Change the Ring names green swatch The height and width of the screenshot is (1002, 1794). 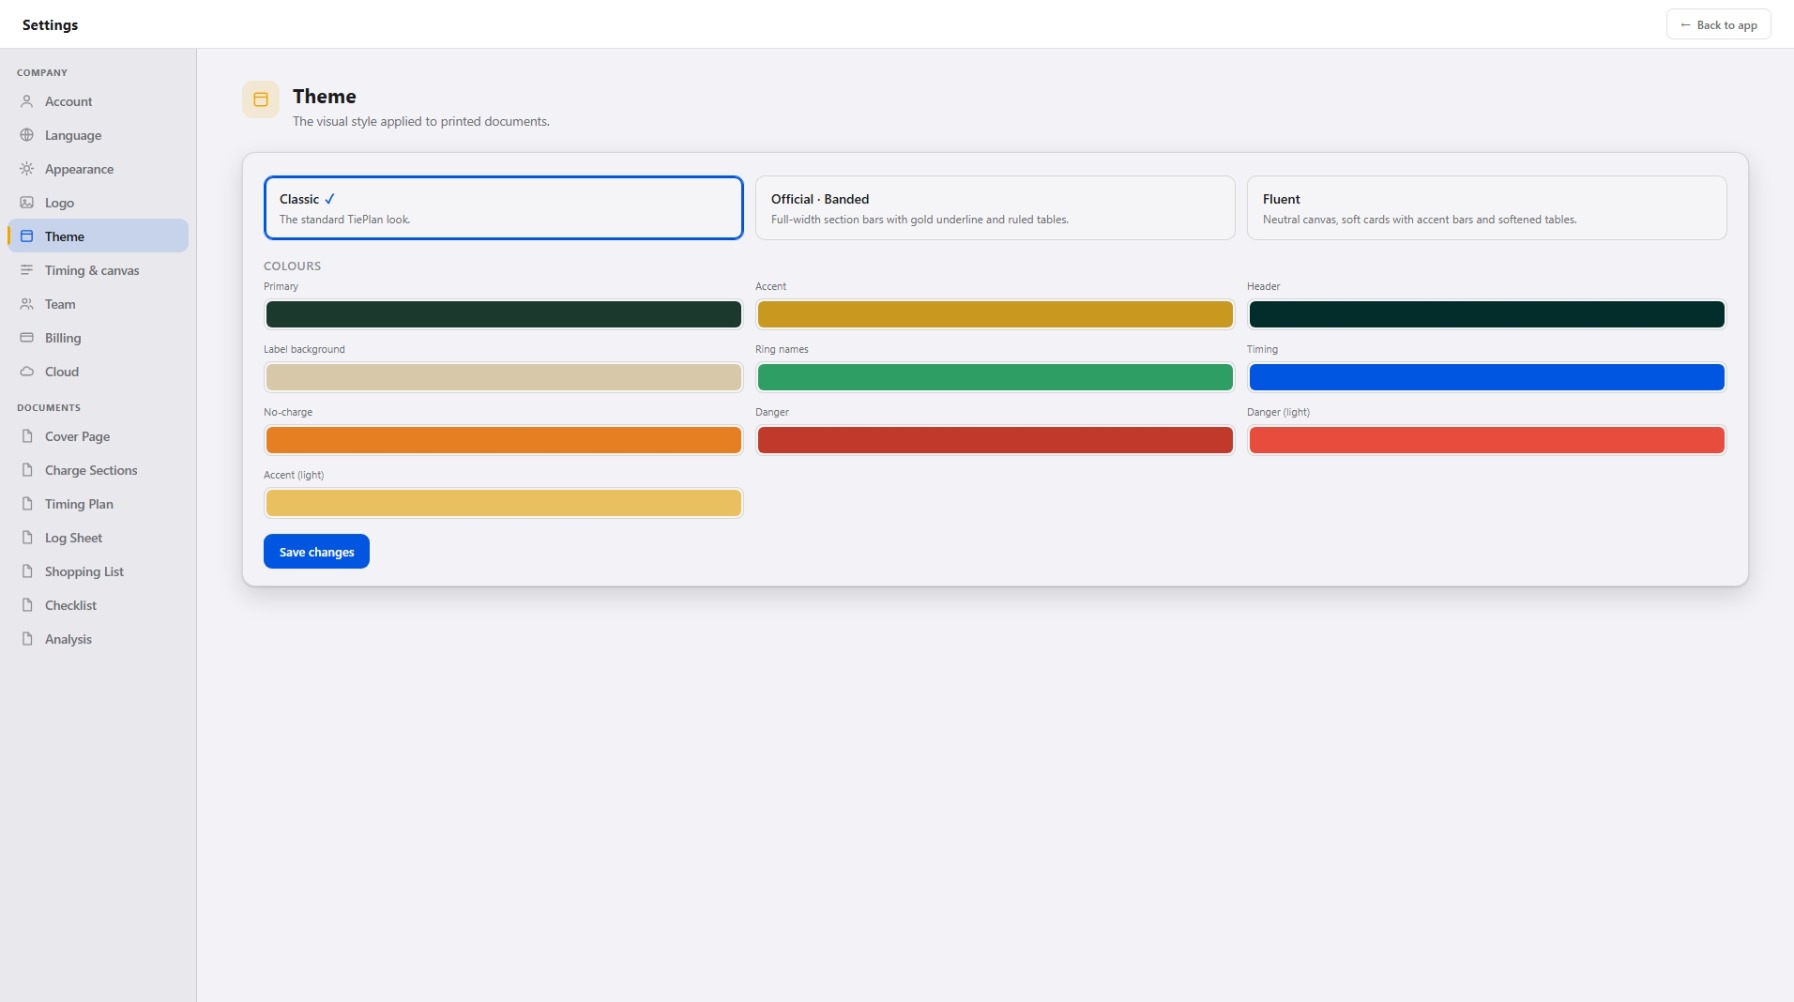tap(995, 377)
